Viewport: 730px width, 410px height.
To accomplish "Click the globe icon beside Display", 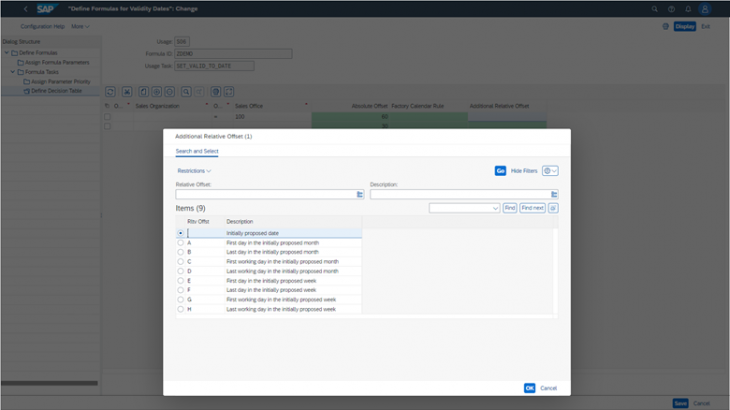I will click(666, 27).
